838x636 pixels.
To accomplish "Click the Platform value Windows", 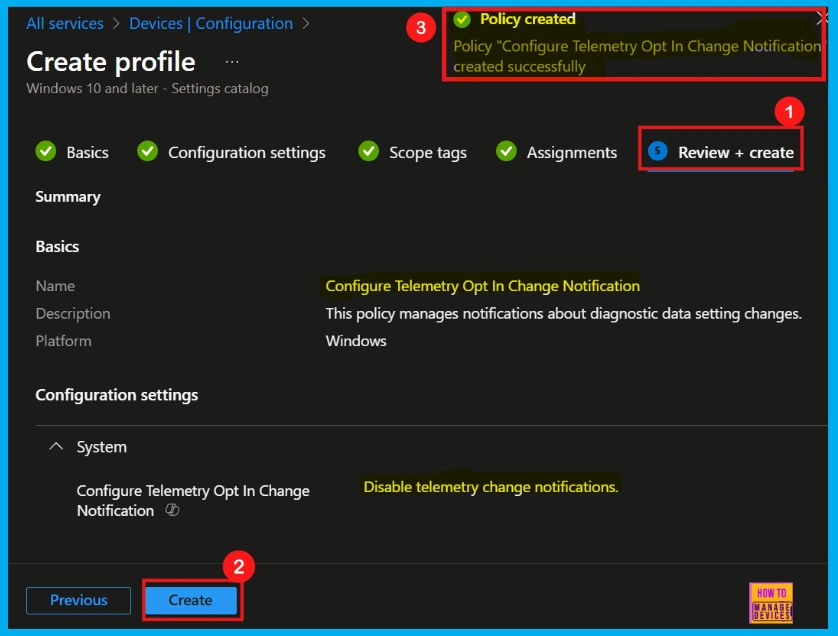I will click(356, 341).
